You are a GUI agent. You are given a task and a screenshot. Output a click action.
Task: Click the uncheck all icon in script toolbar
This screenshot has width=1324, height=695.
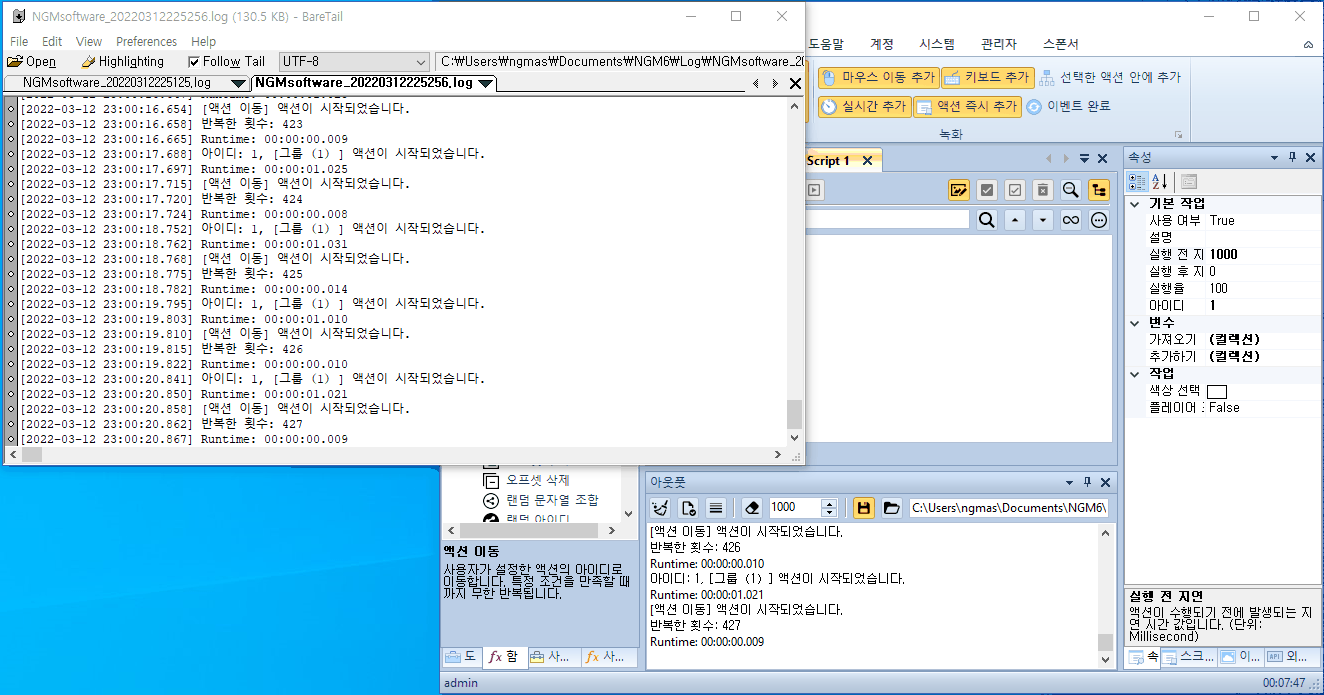click(1015, 190)
